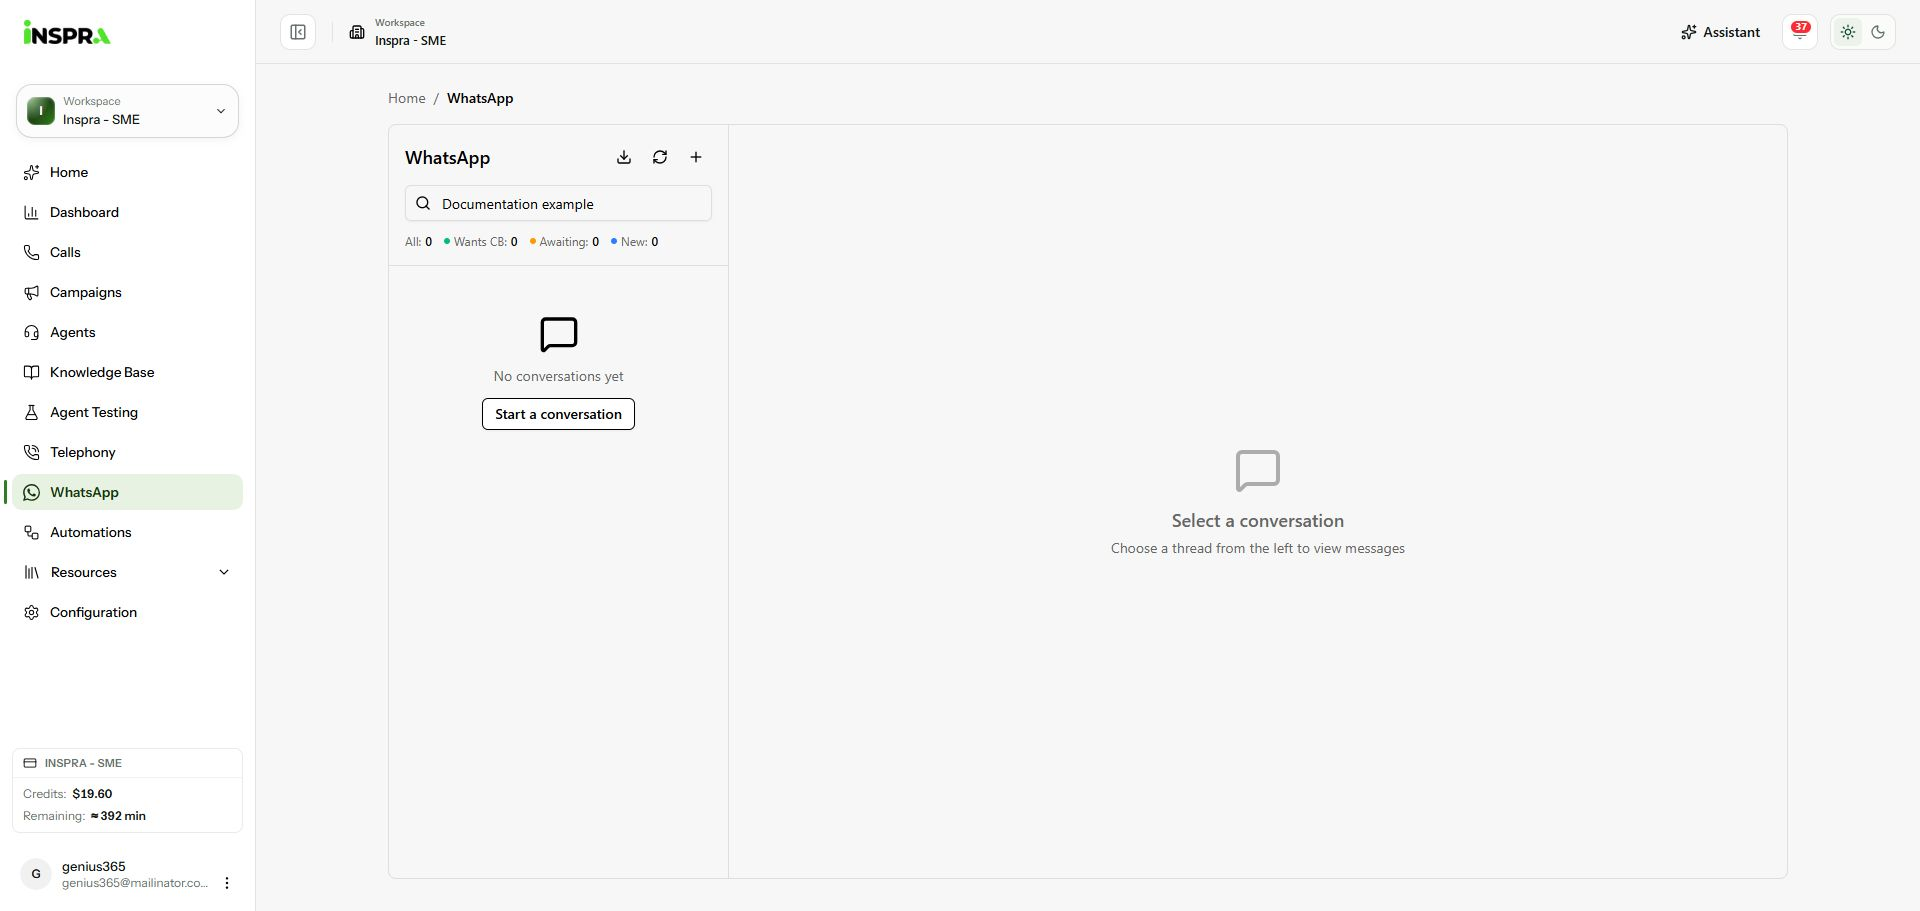Open user menu three-dot icon
This screenshot has height=911, width=1920.
point(227,883)
